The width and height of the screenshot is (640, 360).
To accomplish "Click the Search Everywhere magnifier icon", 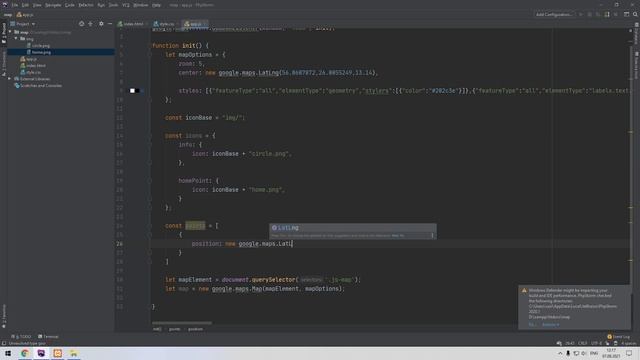I will coord(635,14).
